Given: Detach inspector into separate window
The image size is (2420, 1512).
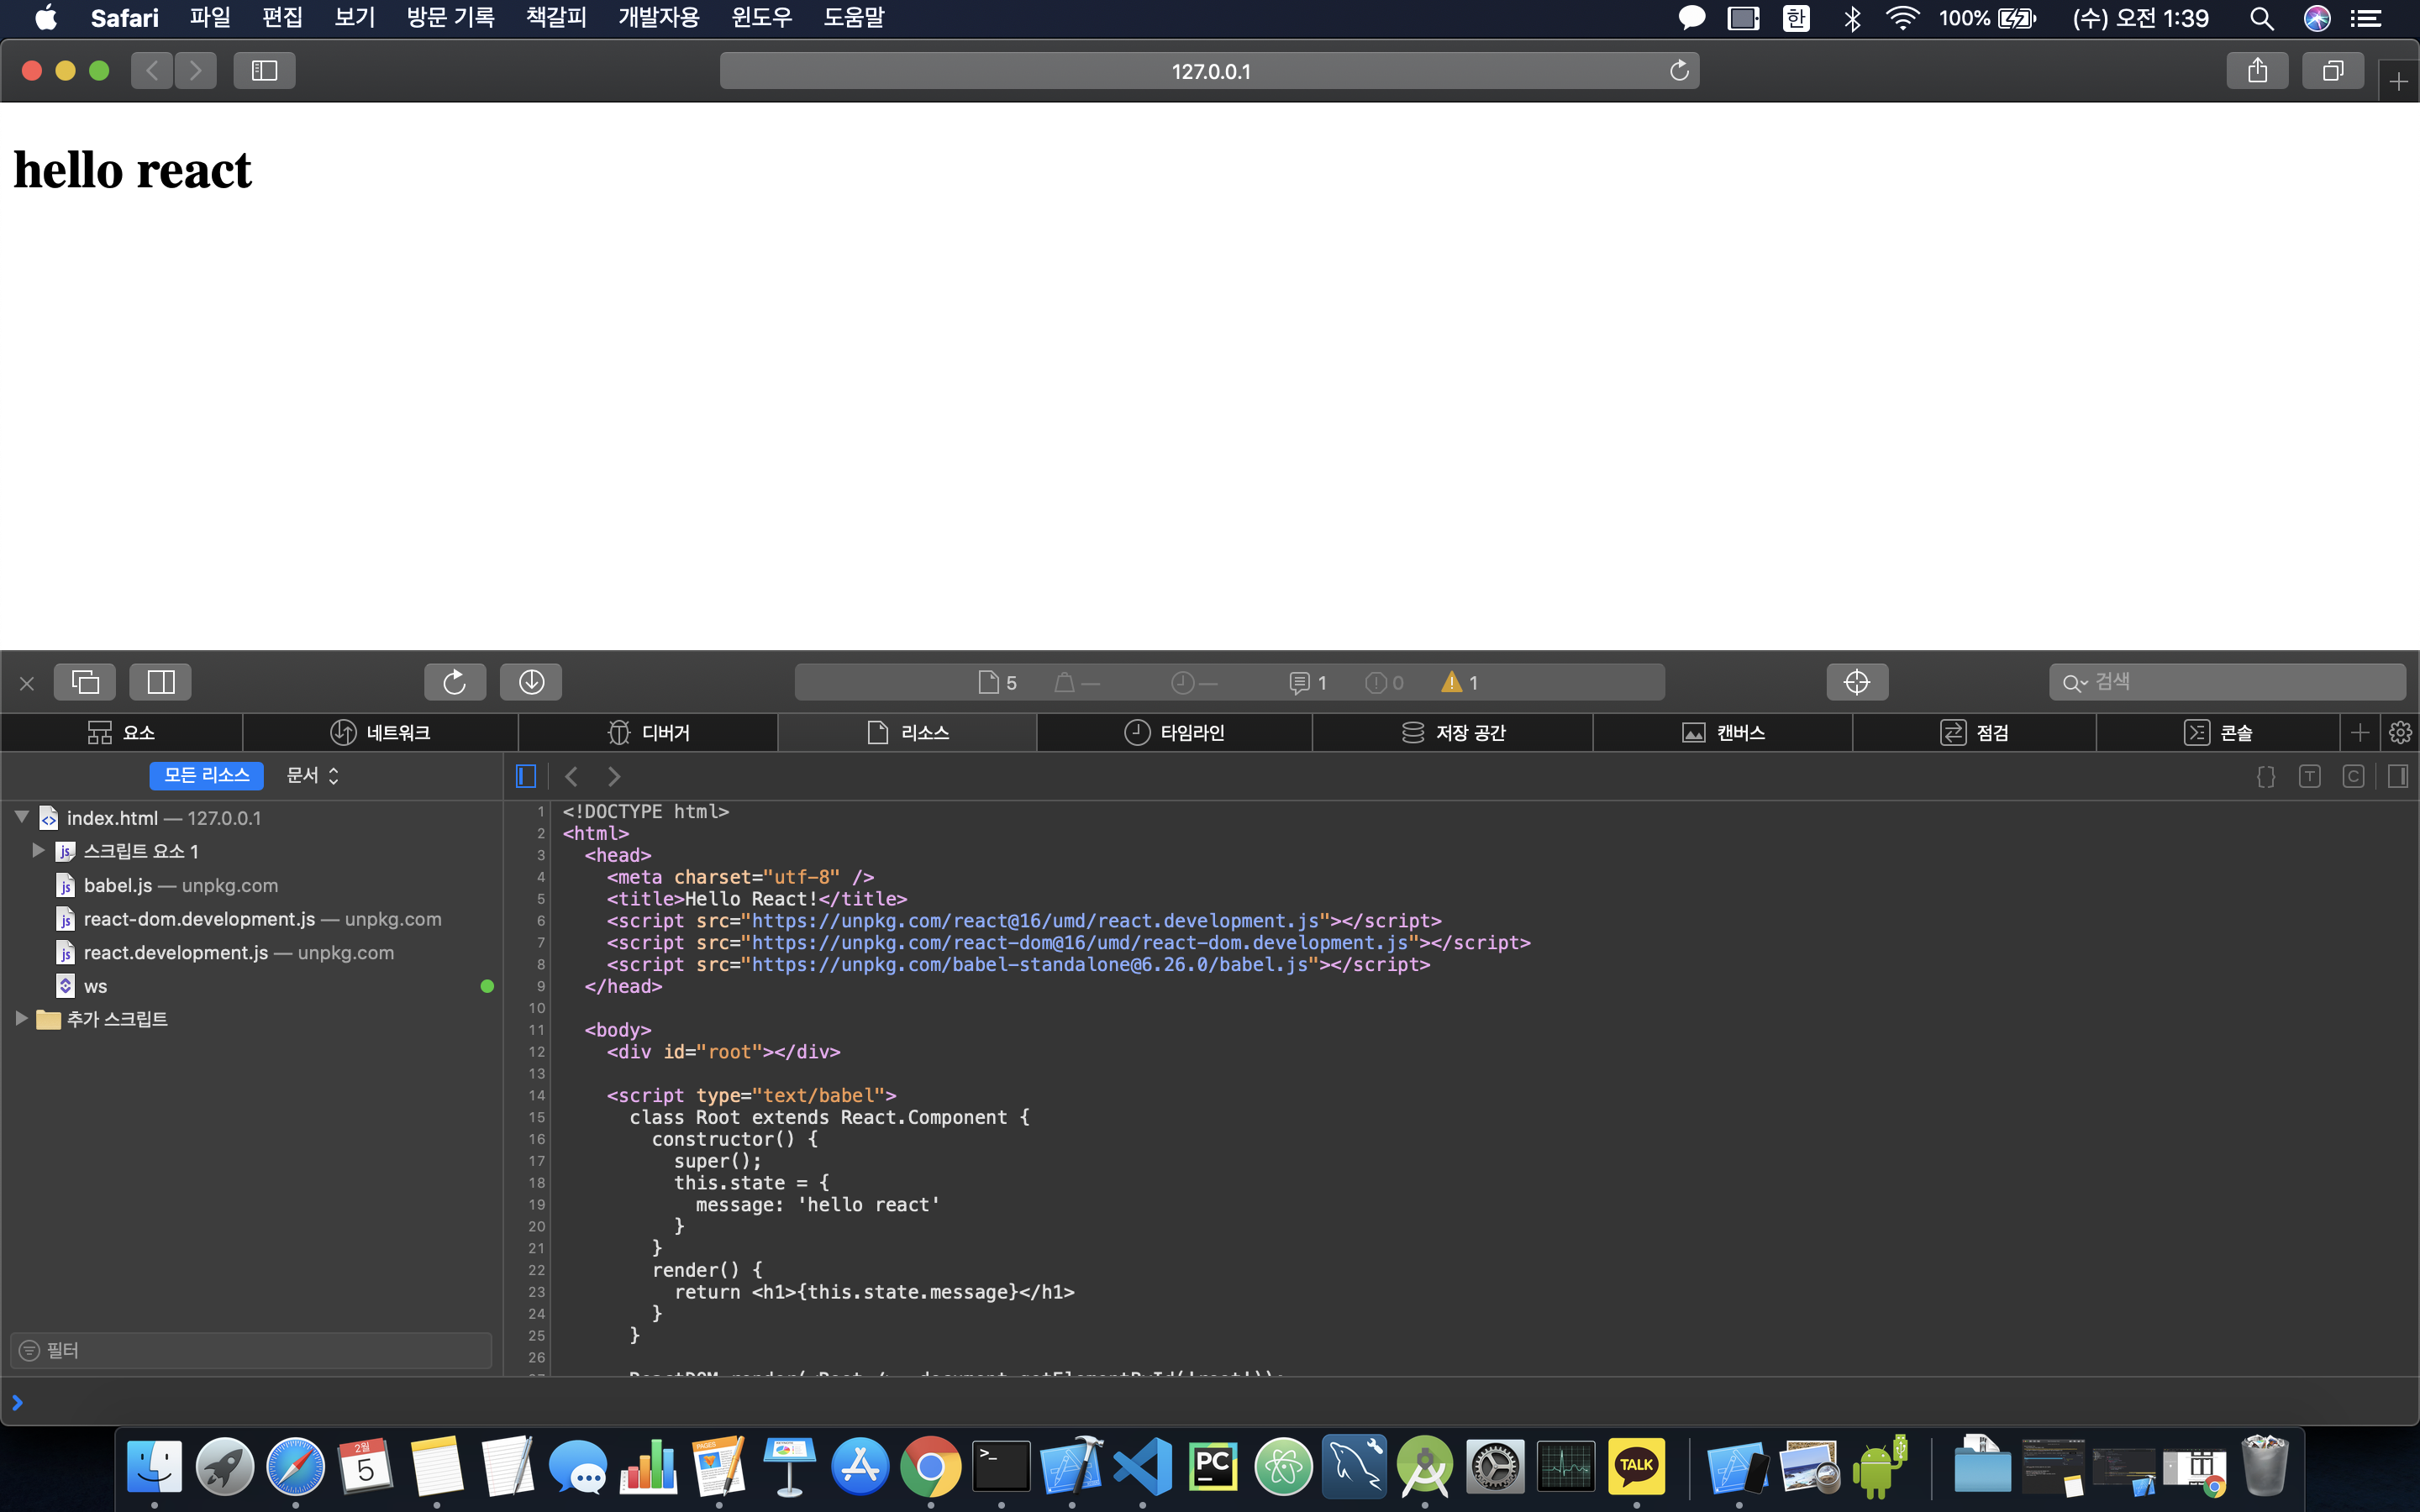Looking at the screenshot, I should (x=86, y=682).
